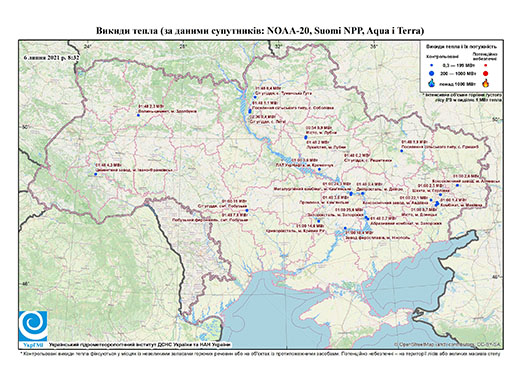Screen dimensions: 520x368
Task: Click the blue marker near Kryvyi Rih label
Action: pyautogui.click(x=319, y=221)
